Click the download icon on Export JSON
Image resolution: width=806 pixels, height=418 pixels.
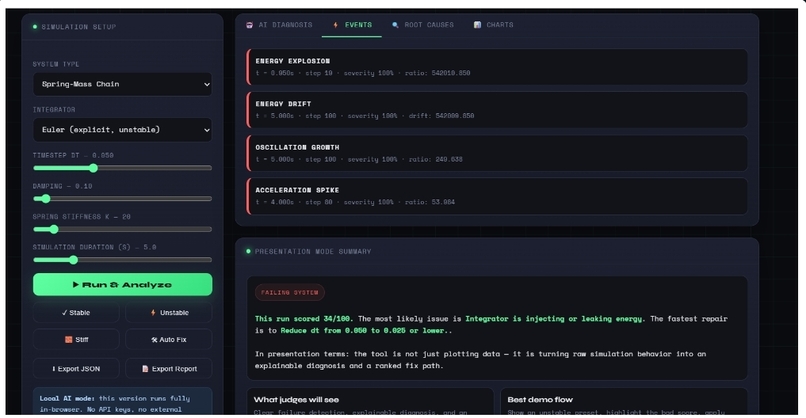[x=53, y=369]
